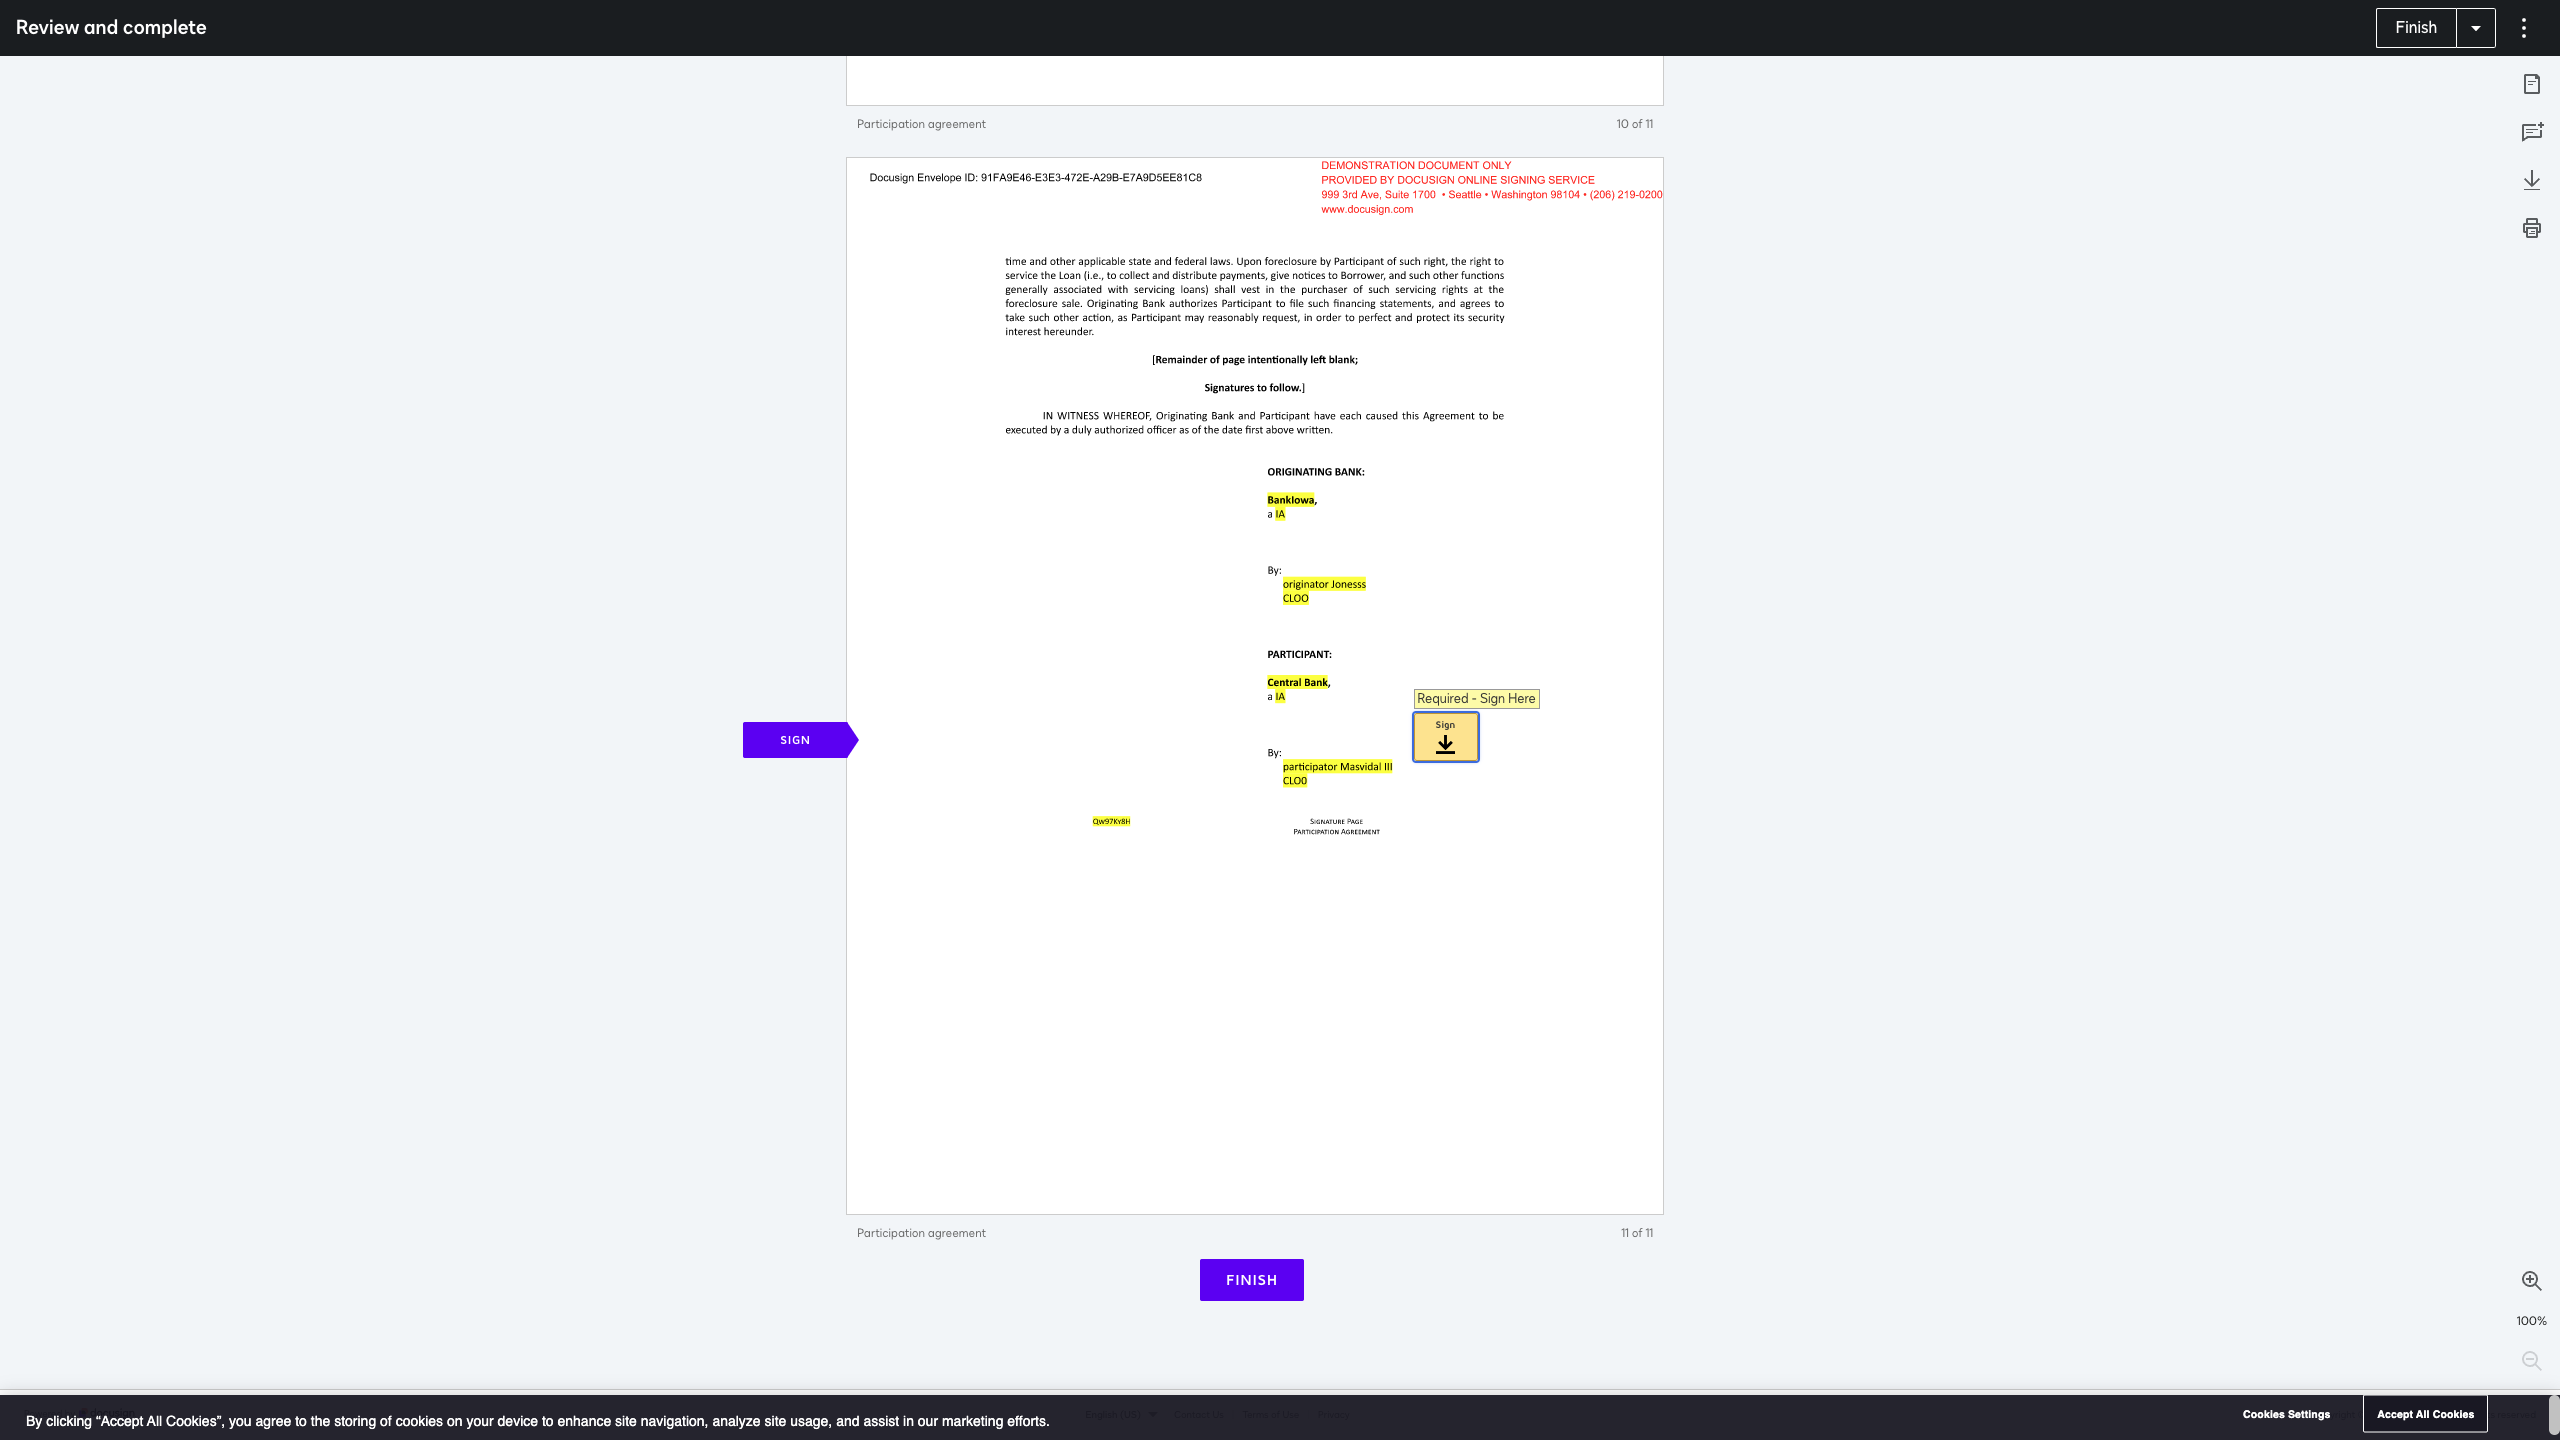2560x1440 pixels.
Task: Print the document via printer icon
Action: coord(2531,228)
